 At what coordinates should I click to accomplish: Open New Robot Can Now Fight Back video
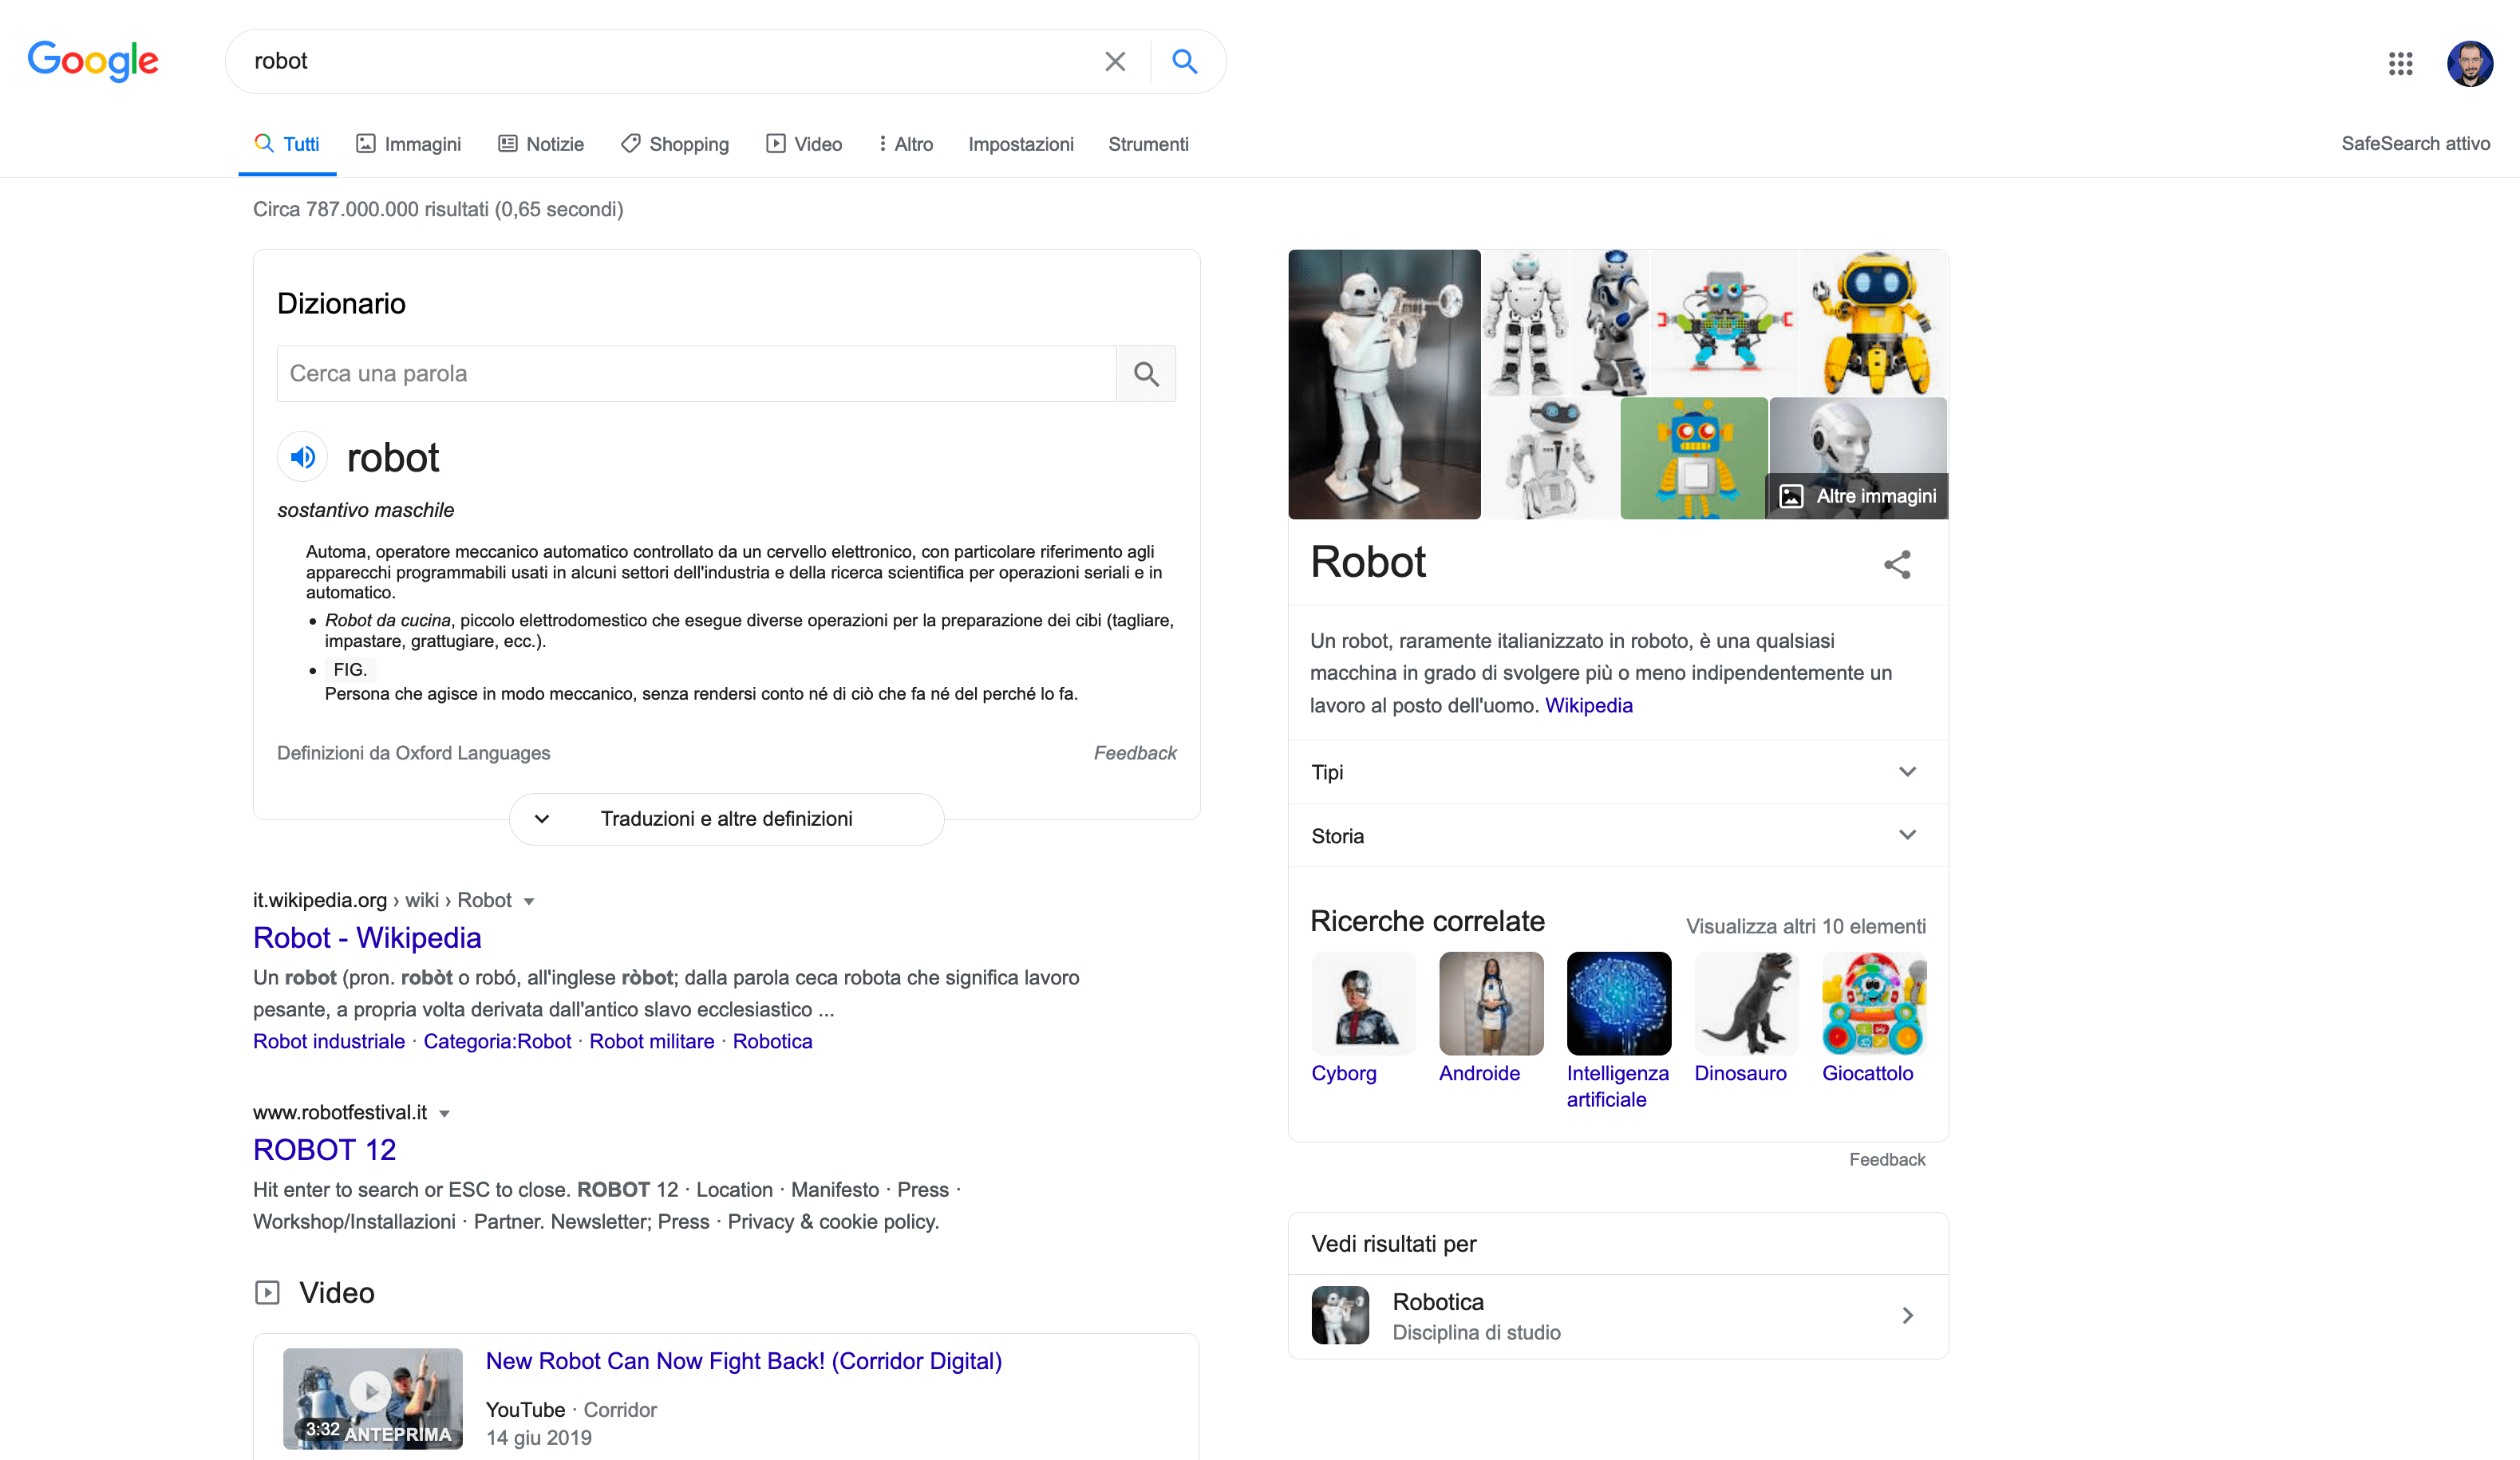point(743,1362)
